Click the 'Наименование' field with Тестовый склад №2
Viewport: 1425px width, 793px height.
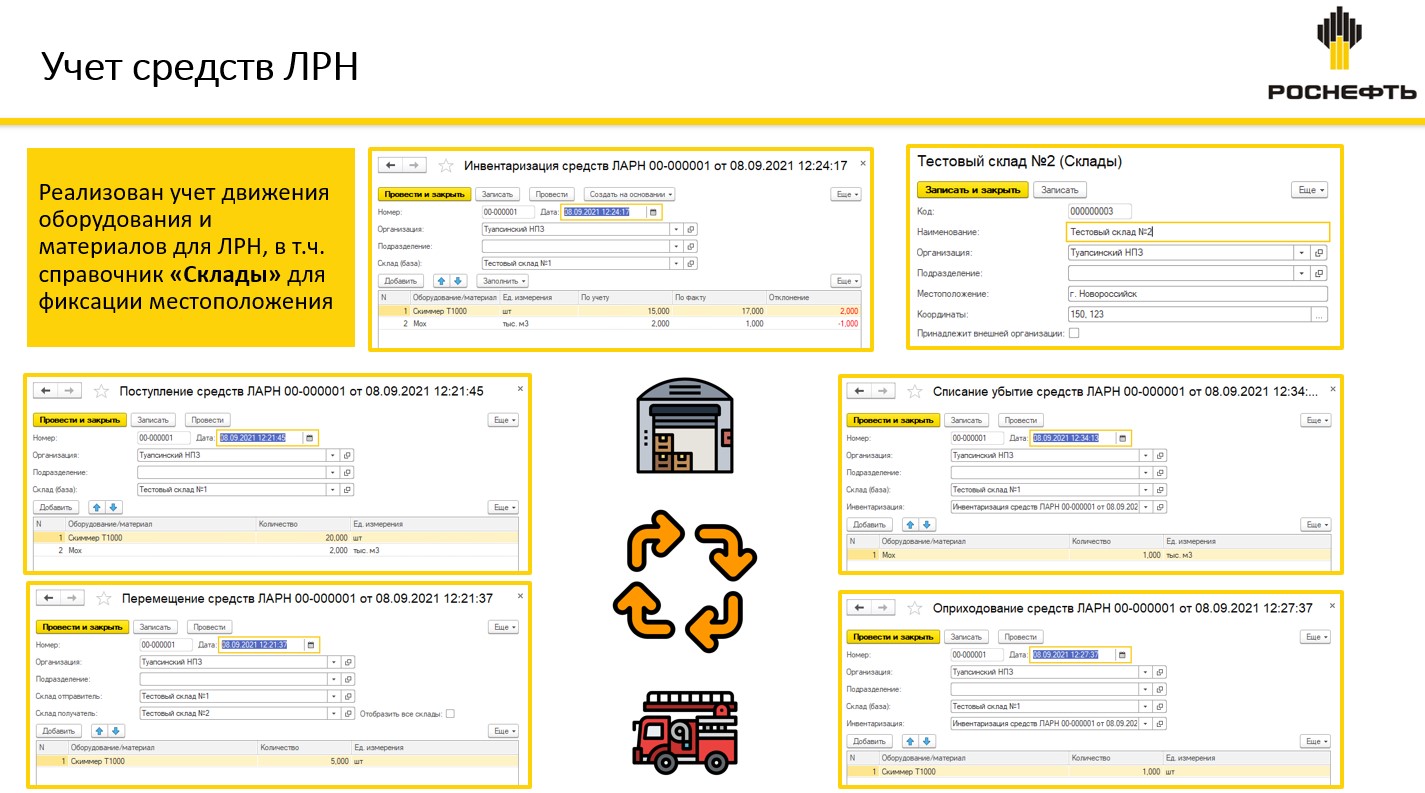[x=1197, y=232]
